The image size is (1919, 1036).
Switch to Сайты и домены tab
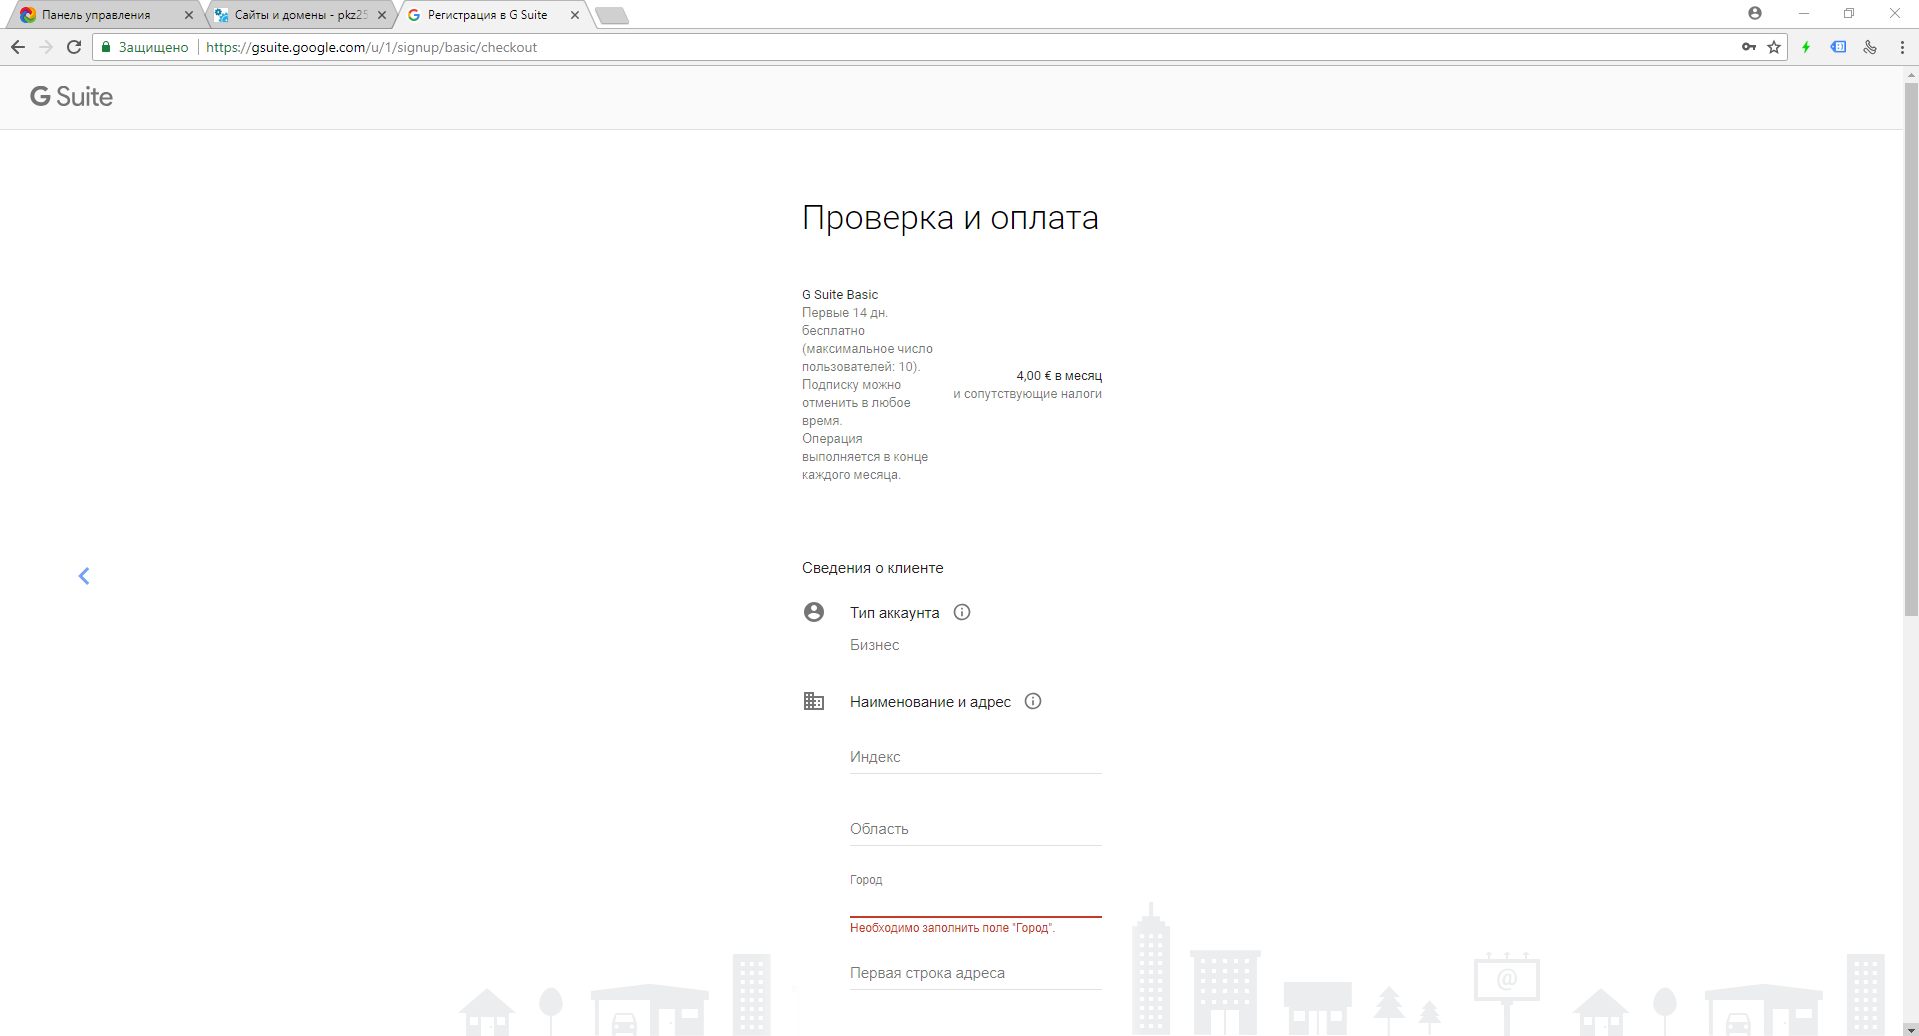tap(300, 15)
